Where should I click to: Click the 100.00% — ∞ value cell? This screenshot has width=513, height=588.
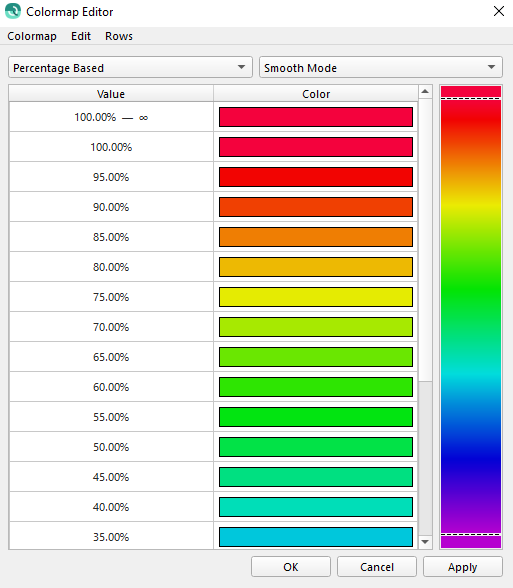(x=111, y=117)
